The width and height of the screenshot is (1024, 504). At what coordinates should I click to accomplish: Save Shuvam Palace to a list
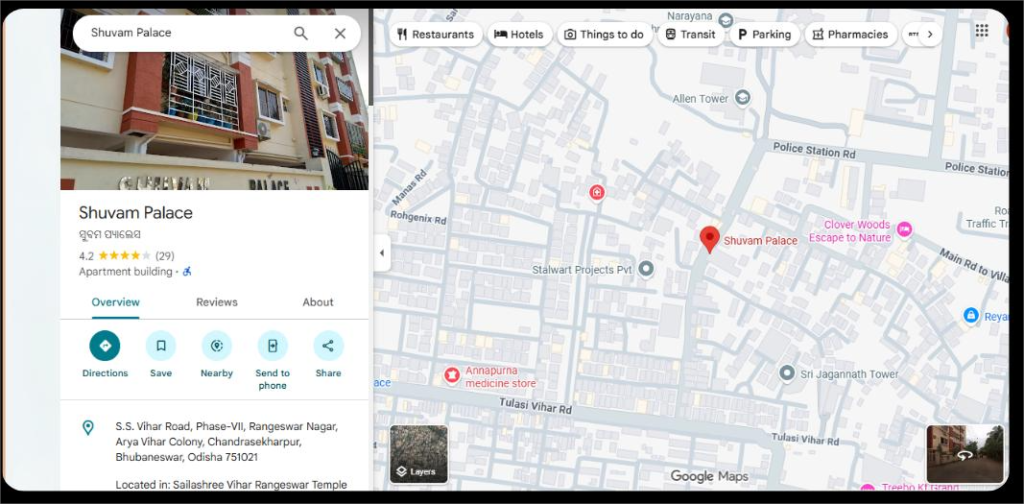161,346
